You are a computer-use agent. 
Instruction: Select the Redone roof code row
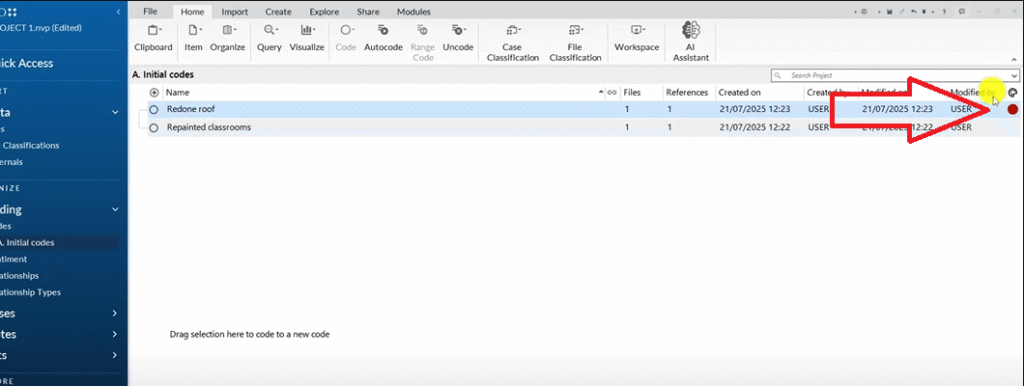coord(583,110)
